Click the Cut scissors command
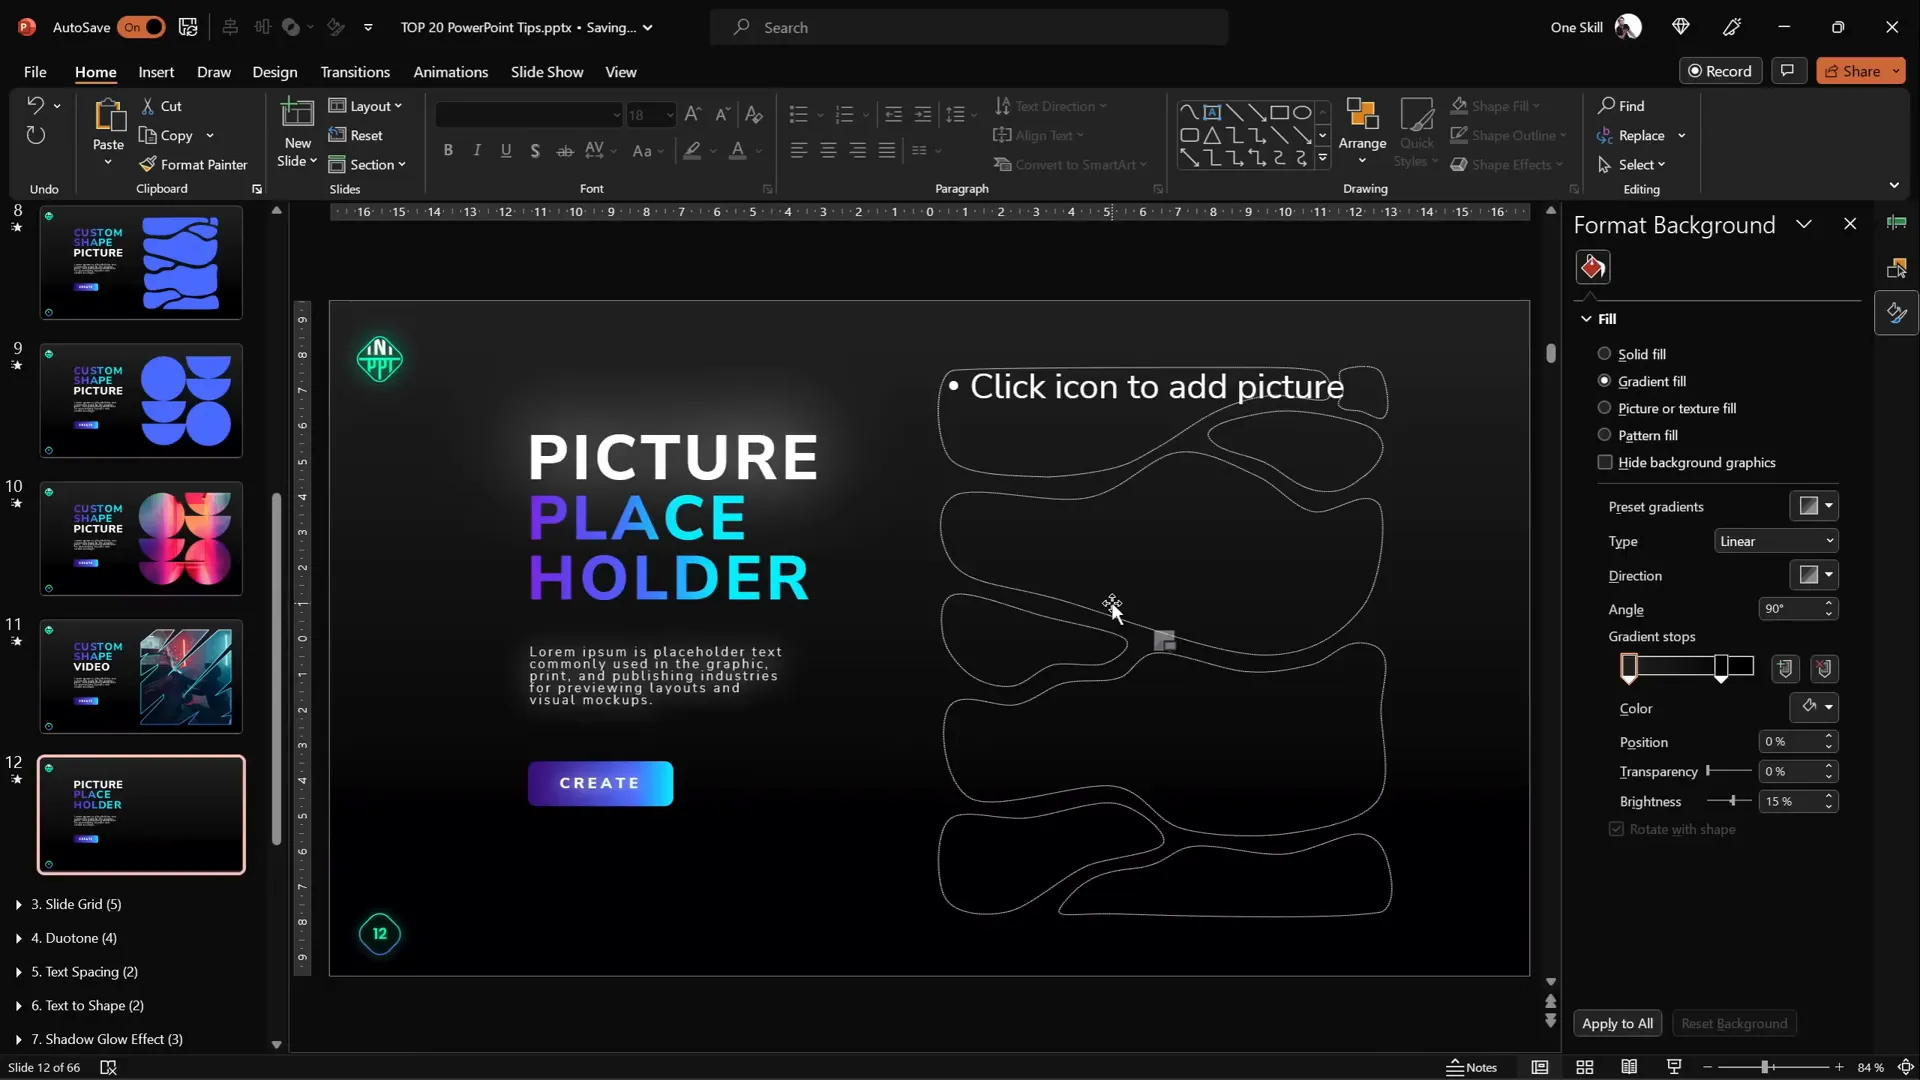The width and height of the screenshot is (1920, 1080). [x=162, y=106]
